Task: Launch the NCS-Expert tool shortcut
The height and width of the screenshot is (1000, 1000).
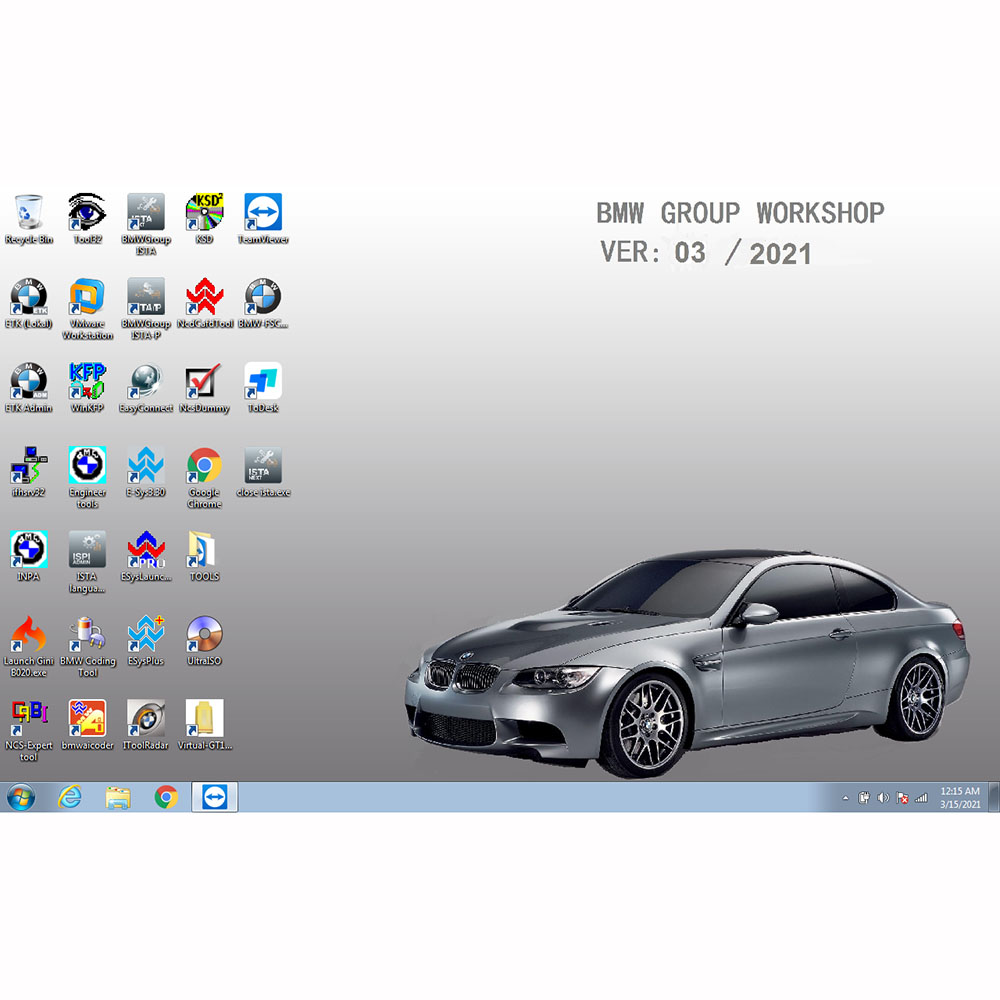Action: (x=29, y=730)
